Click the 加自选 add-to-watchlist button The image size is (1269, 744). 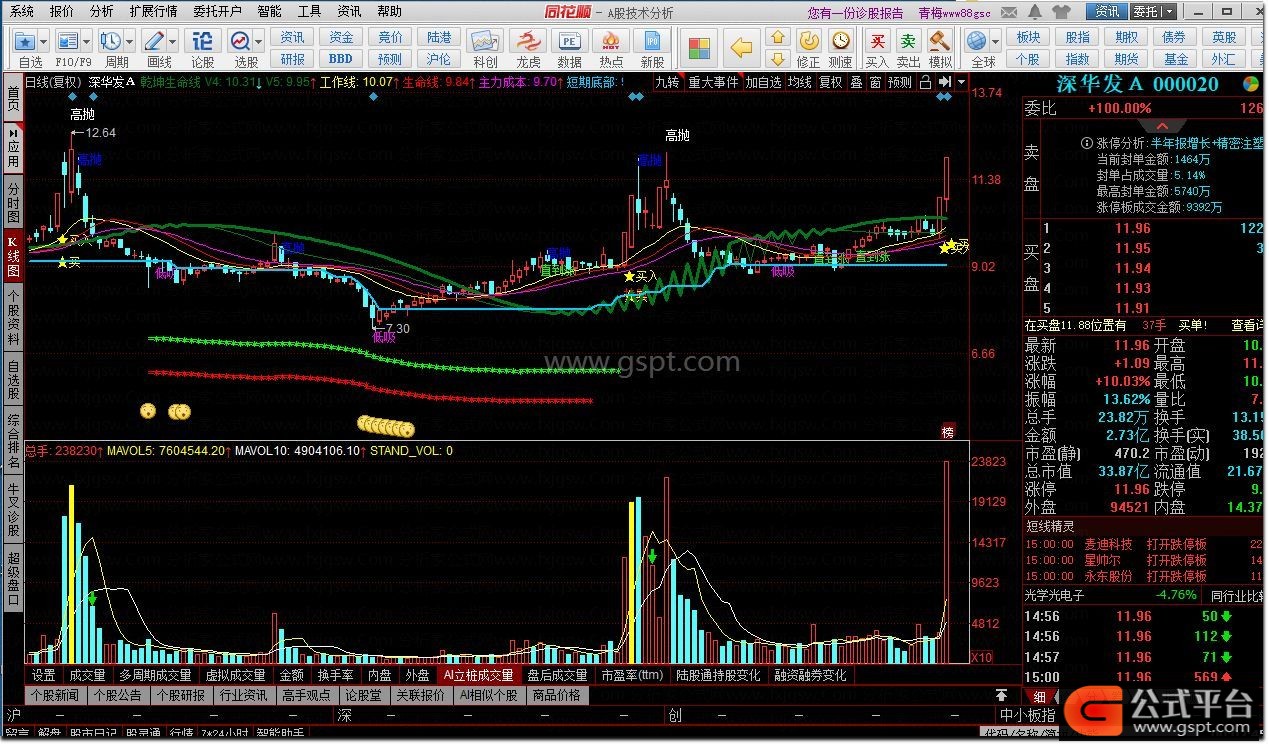coord(763,82)
